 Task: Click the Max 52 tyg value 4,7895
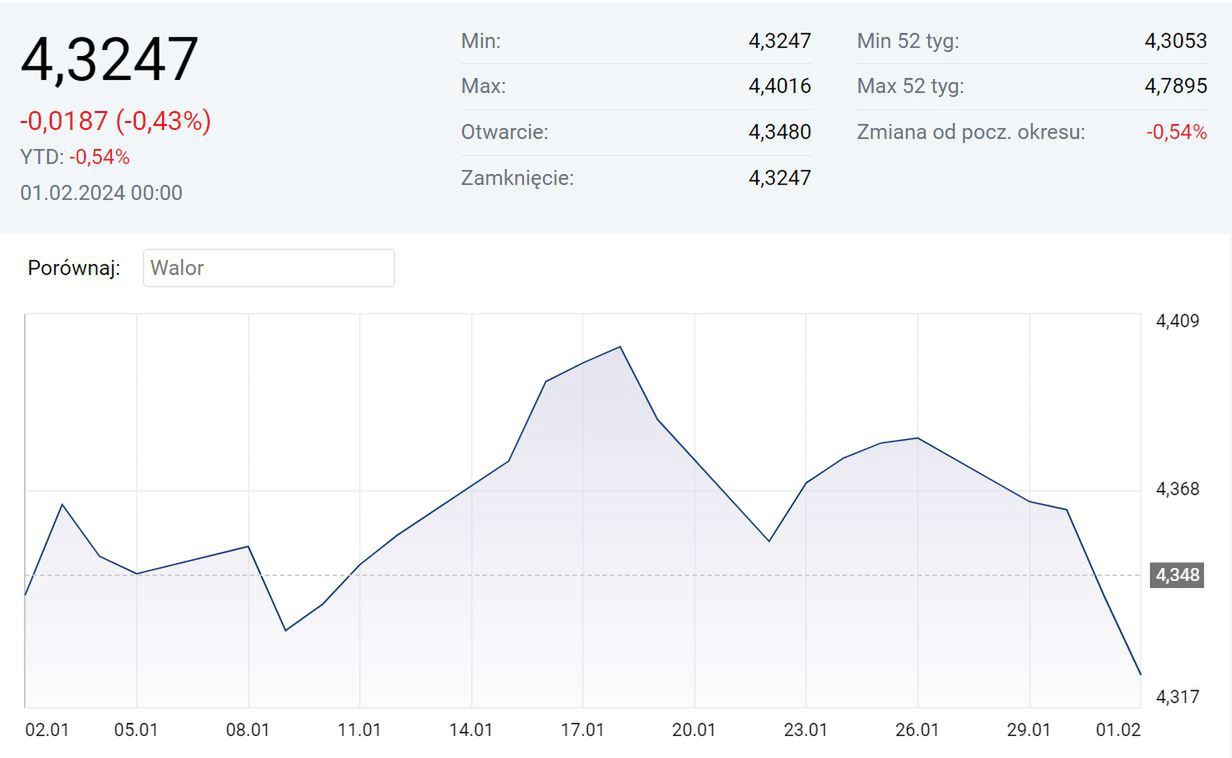click(1176, 86)
